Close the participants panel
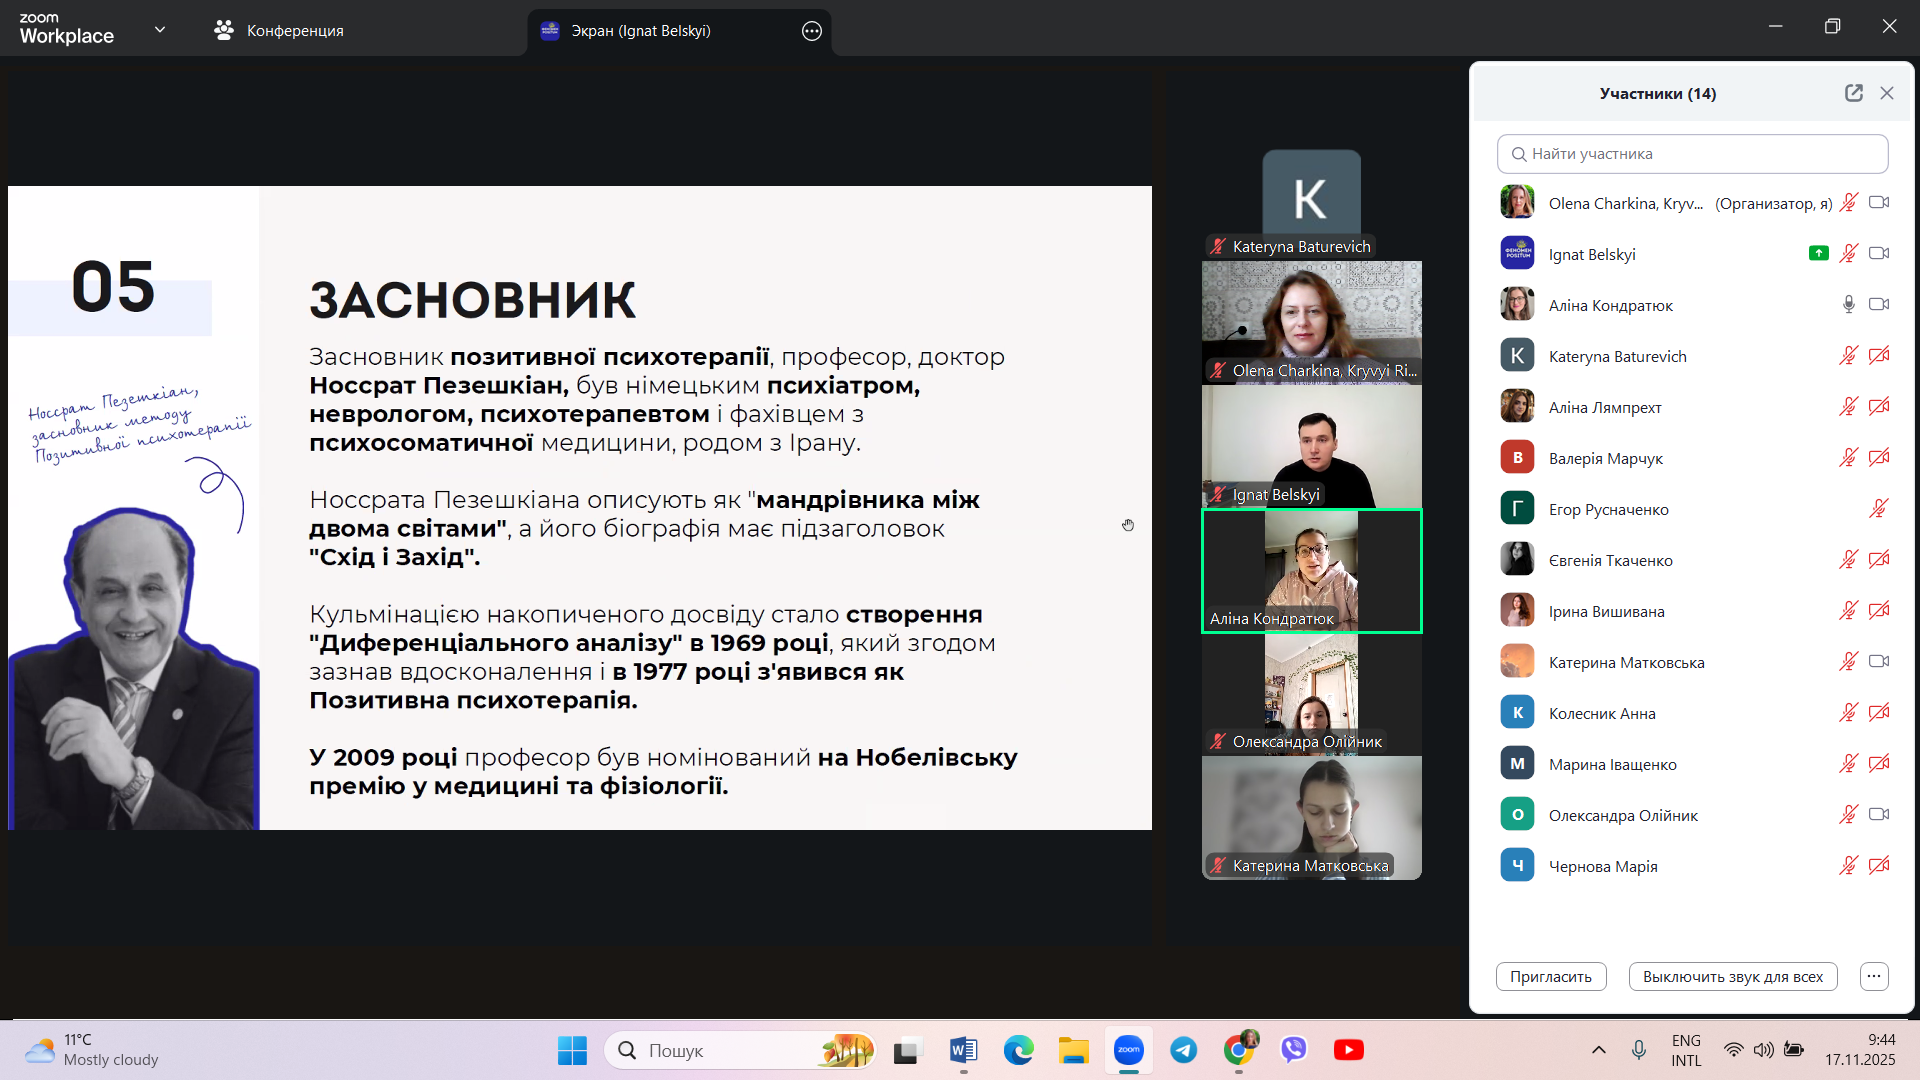 pos(1887,93)
